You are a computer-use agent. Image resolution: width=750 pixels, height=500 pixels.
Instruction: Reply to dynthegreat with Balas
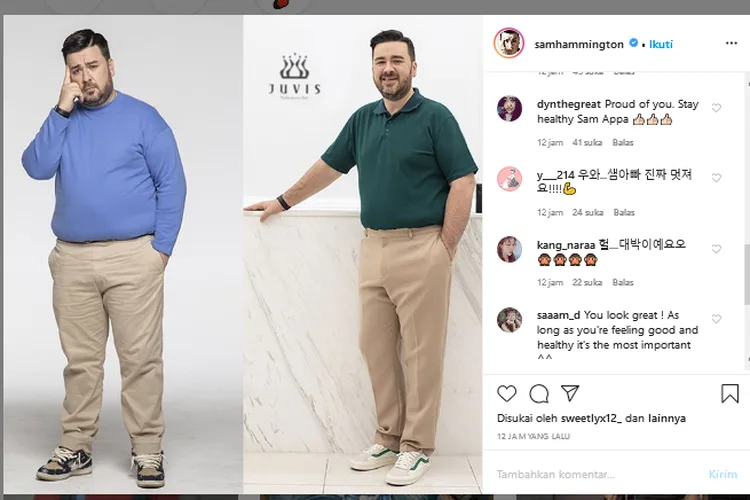624,143
